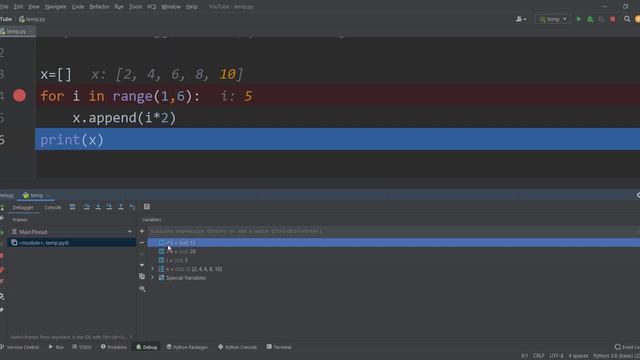
Task: Click the red Stop icon in debug sidebar
Action: click(2, 256)
